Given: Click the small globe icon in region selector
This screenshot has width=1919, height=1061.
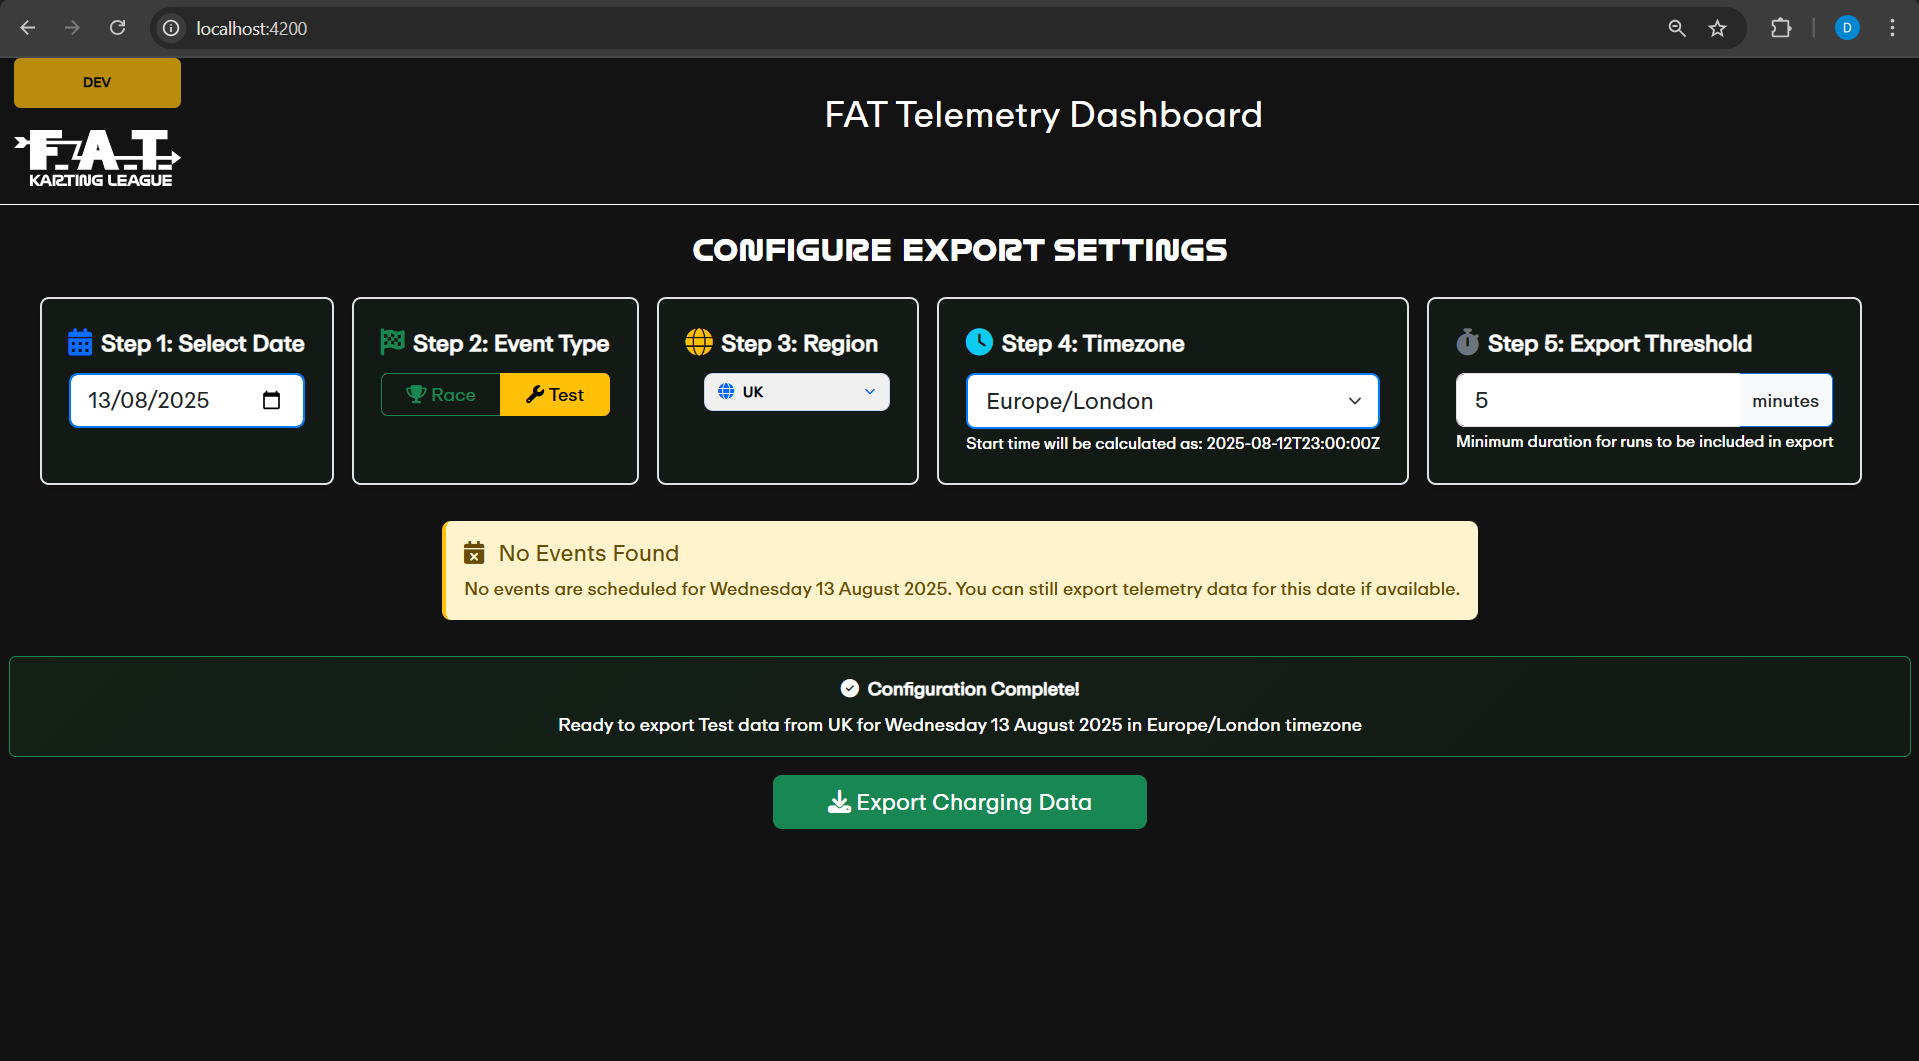Looking at the screenshot, I should (x=727, y=392).
